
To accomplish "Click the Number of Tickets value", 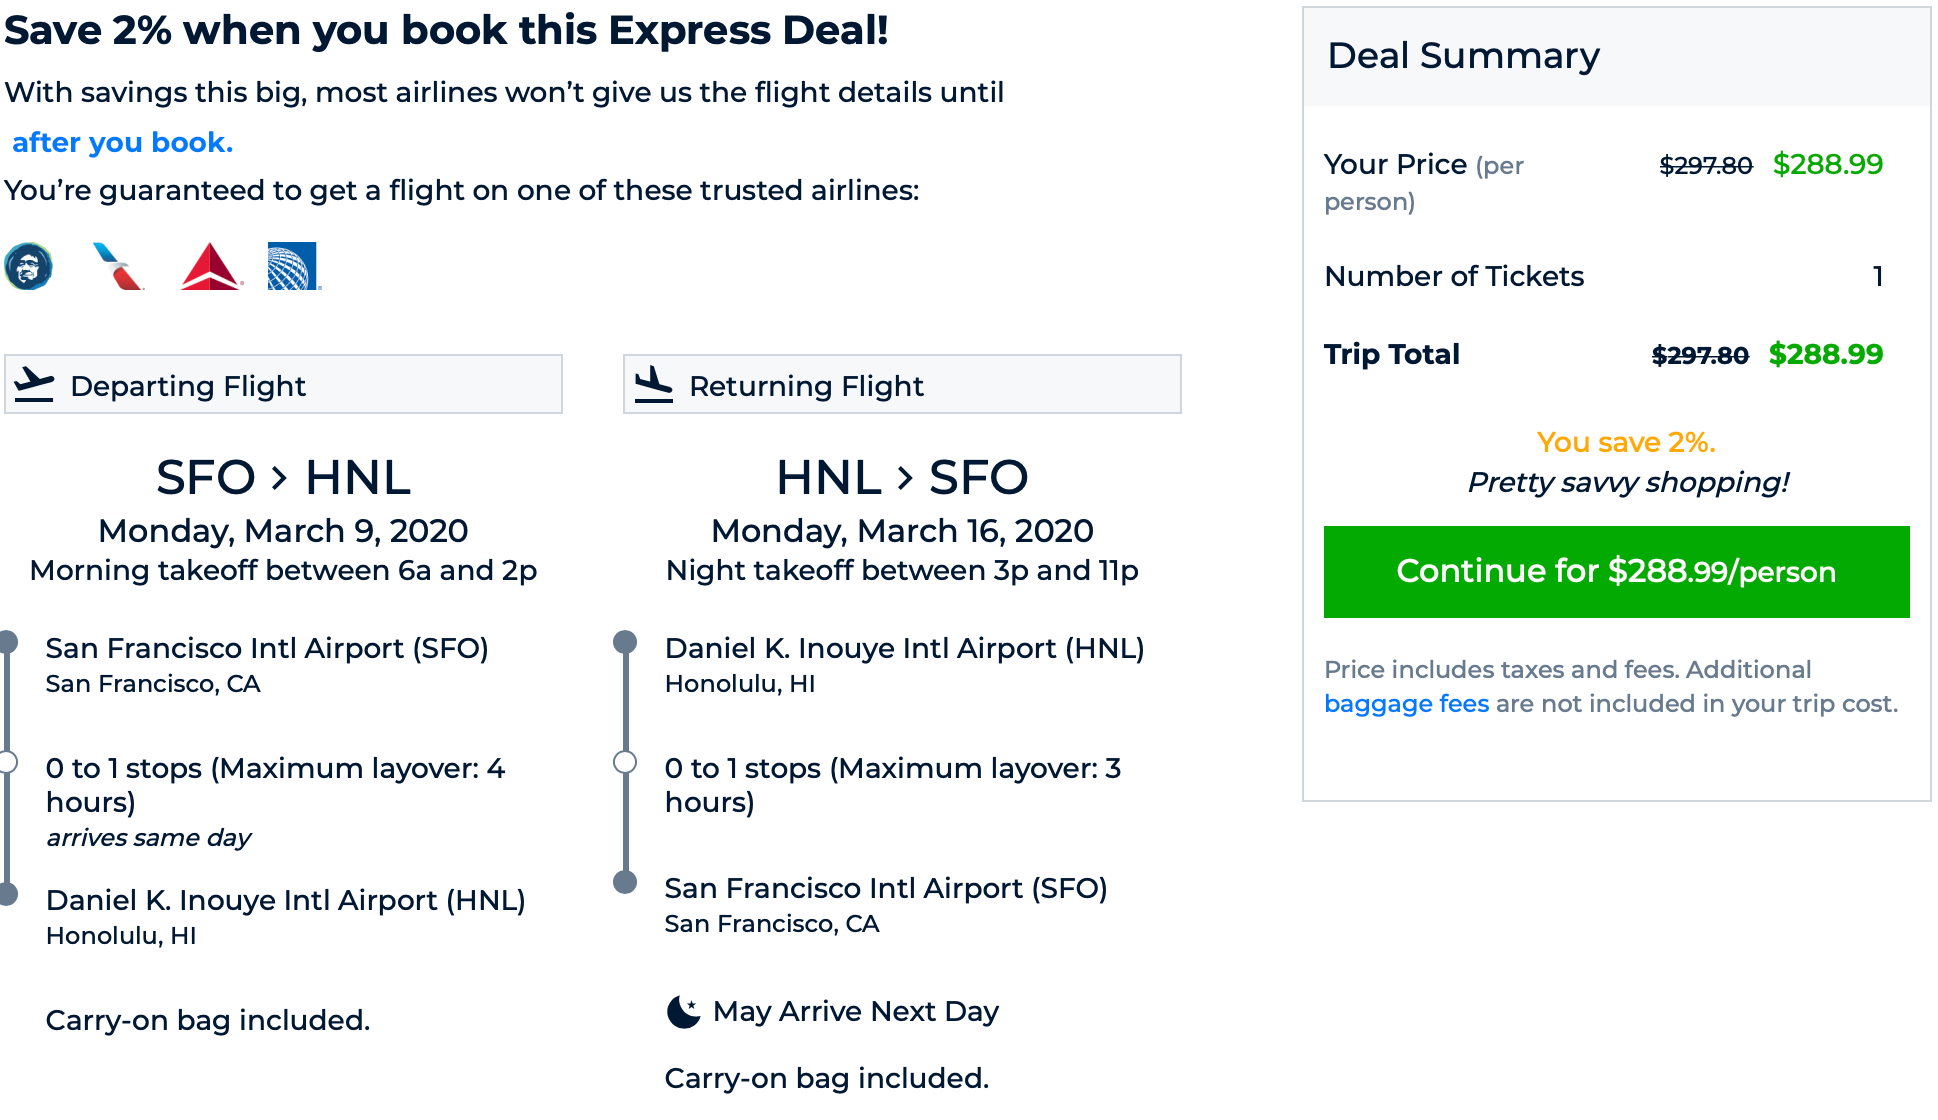I will 1878,276.
